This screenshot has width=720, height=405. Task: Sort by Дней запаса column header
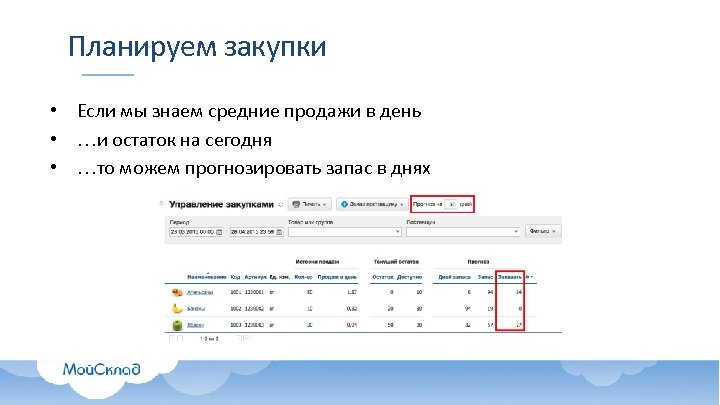coord(455,277)
